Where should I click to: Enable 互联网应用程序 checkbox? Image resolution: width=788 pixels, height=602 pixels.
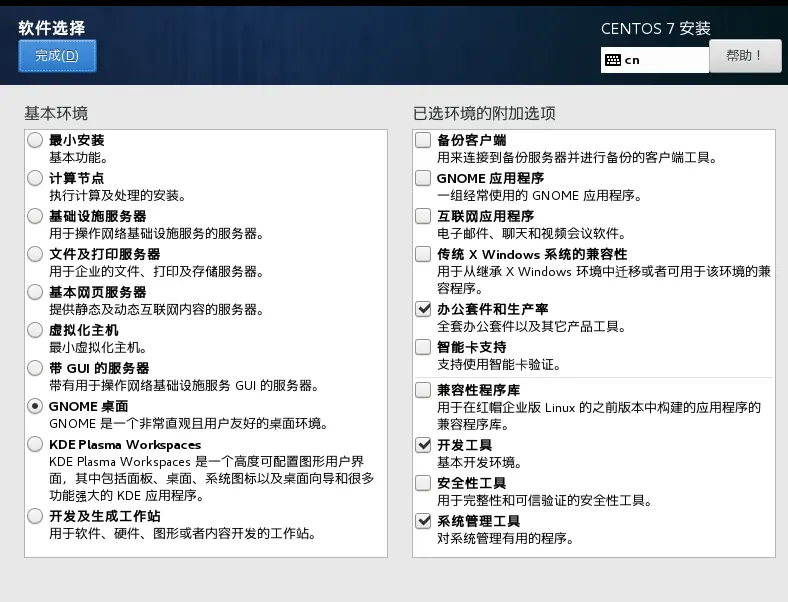click(x=423, y=216)
